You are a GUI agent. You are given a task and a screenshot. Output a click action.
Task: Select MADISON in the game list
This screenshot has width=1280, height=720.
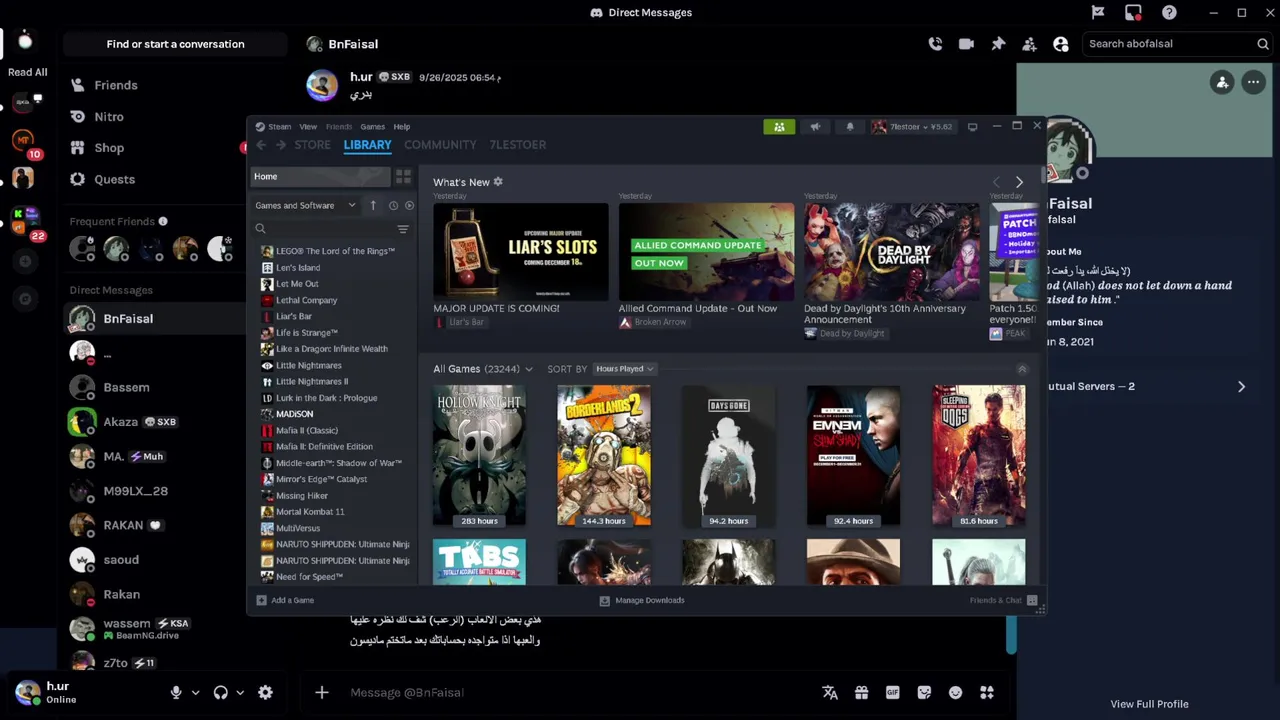(294, 414)
